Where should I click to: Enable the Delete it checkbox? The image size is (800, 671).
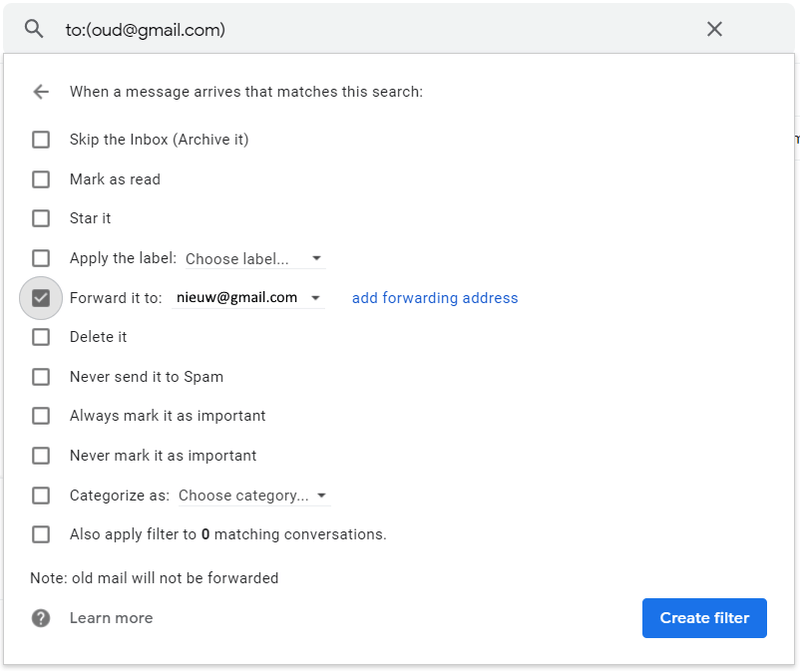point(41,337)
